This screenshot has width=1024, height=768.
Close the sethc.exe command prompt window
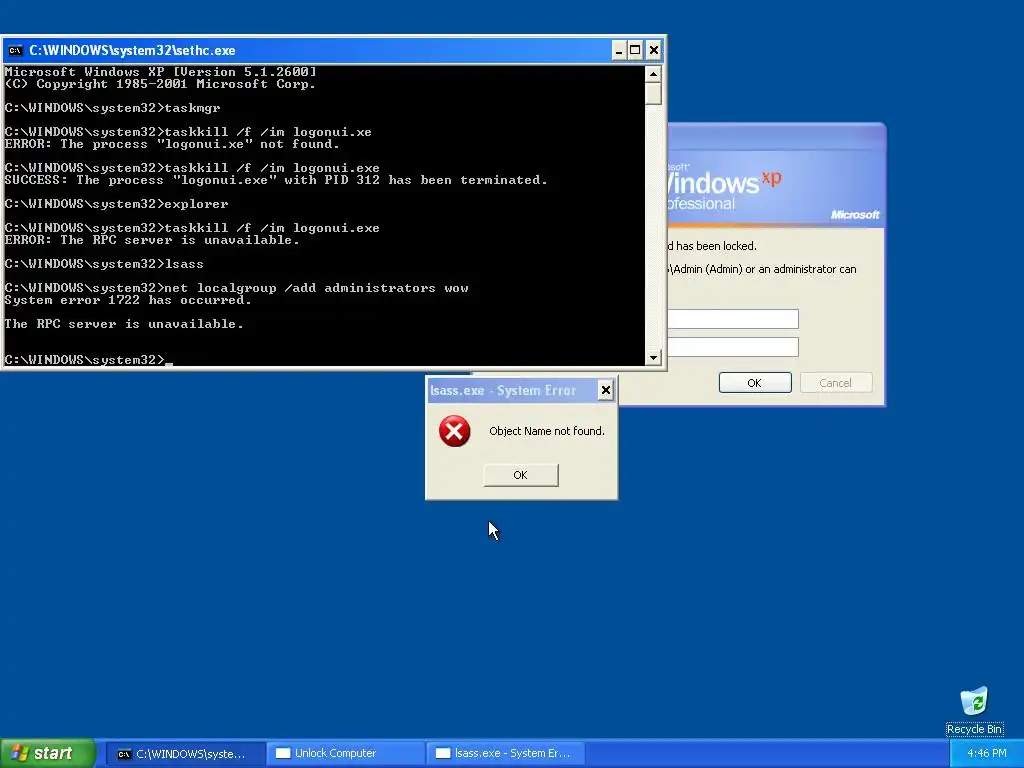(653, 50)
